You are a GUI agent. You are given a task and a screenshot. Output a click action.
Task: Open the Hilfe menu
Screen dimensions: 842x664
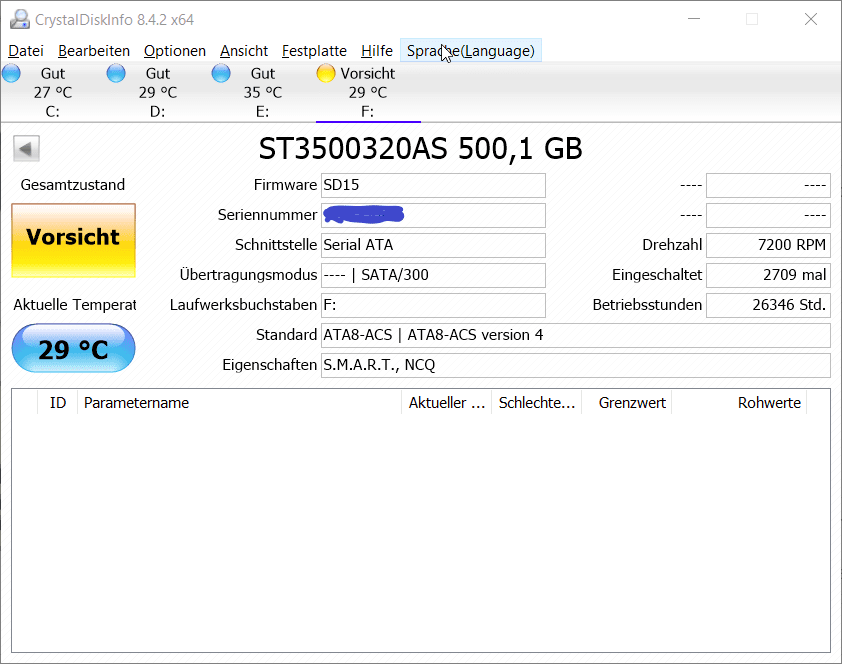click(x=376, y=51)
